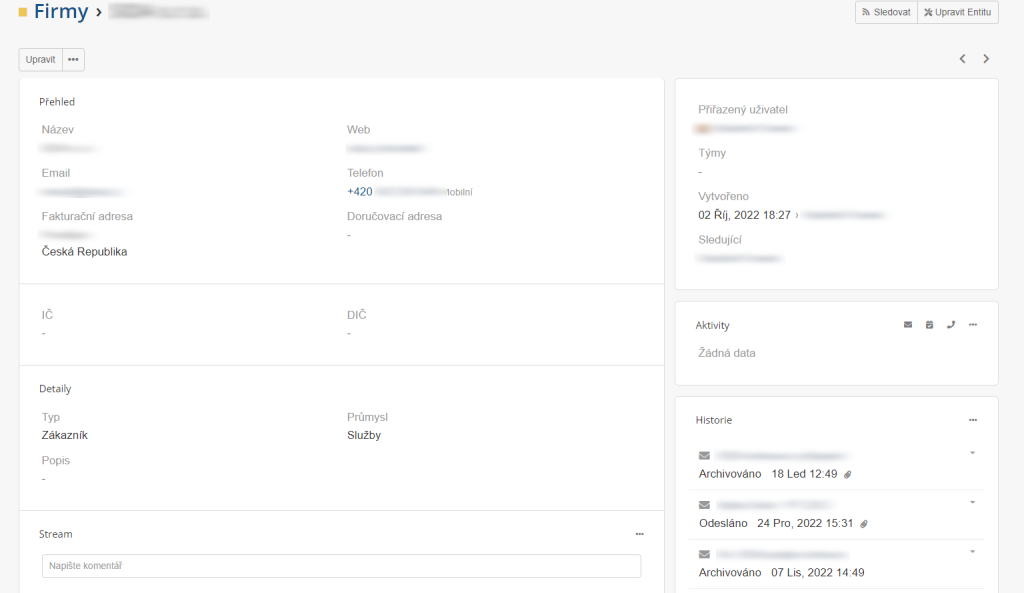Click the Upravit edit button
Screen dimensions: 1024x593
(x=40, y=59)
